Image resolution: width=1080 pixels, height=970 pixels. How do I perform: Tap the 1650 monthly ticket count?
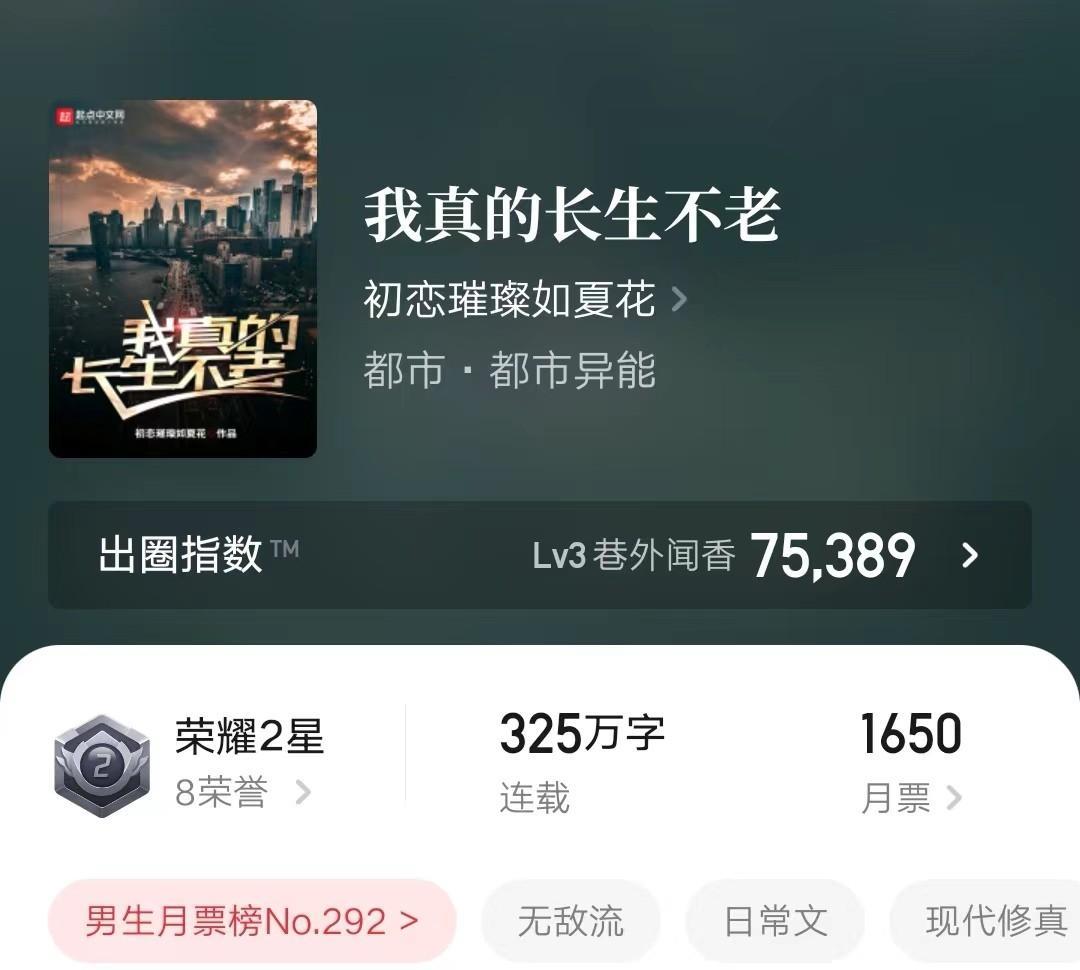point(911,733)
